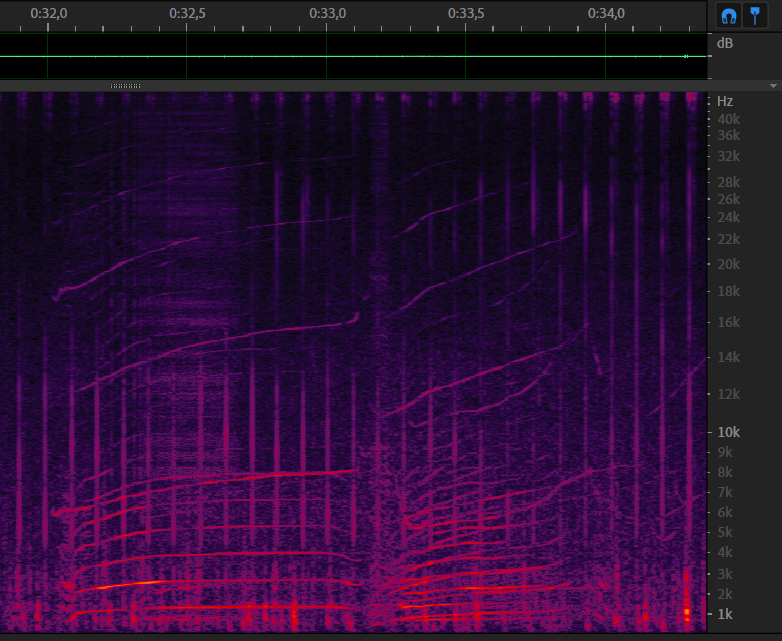The height and width of the screenshot is (641, 782).
Task: Click the 9k frequency label
Action: pos(725,452)
